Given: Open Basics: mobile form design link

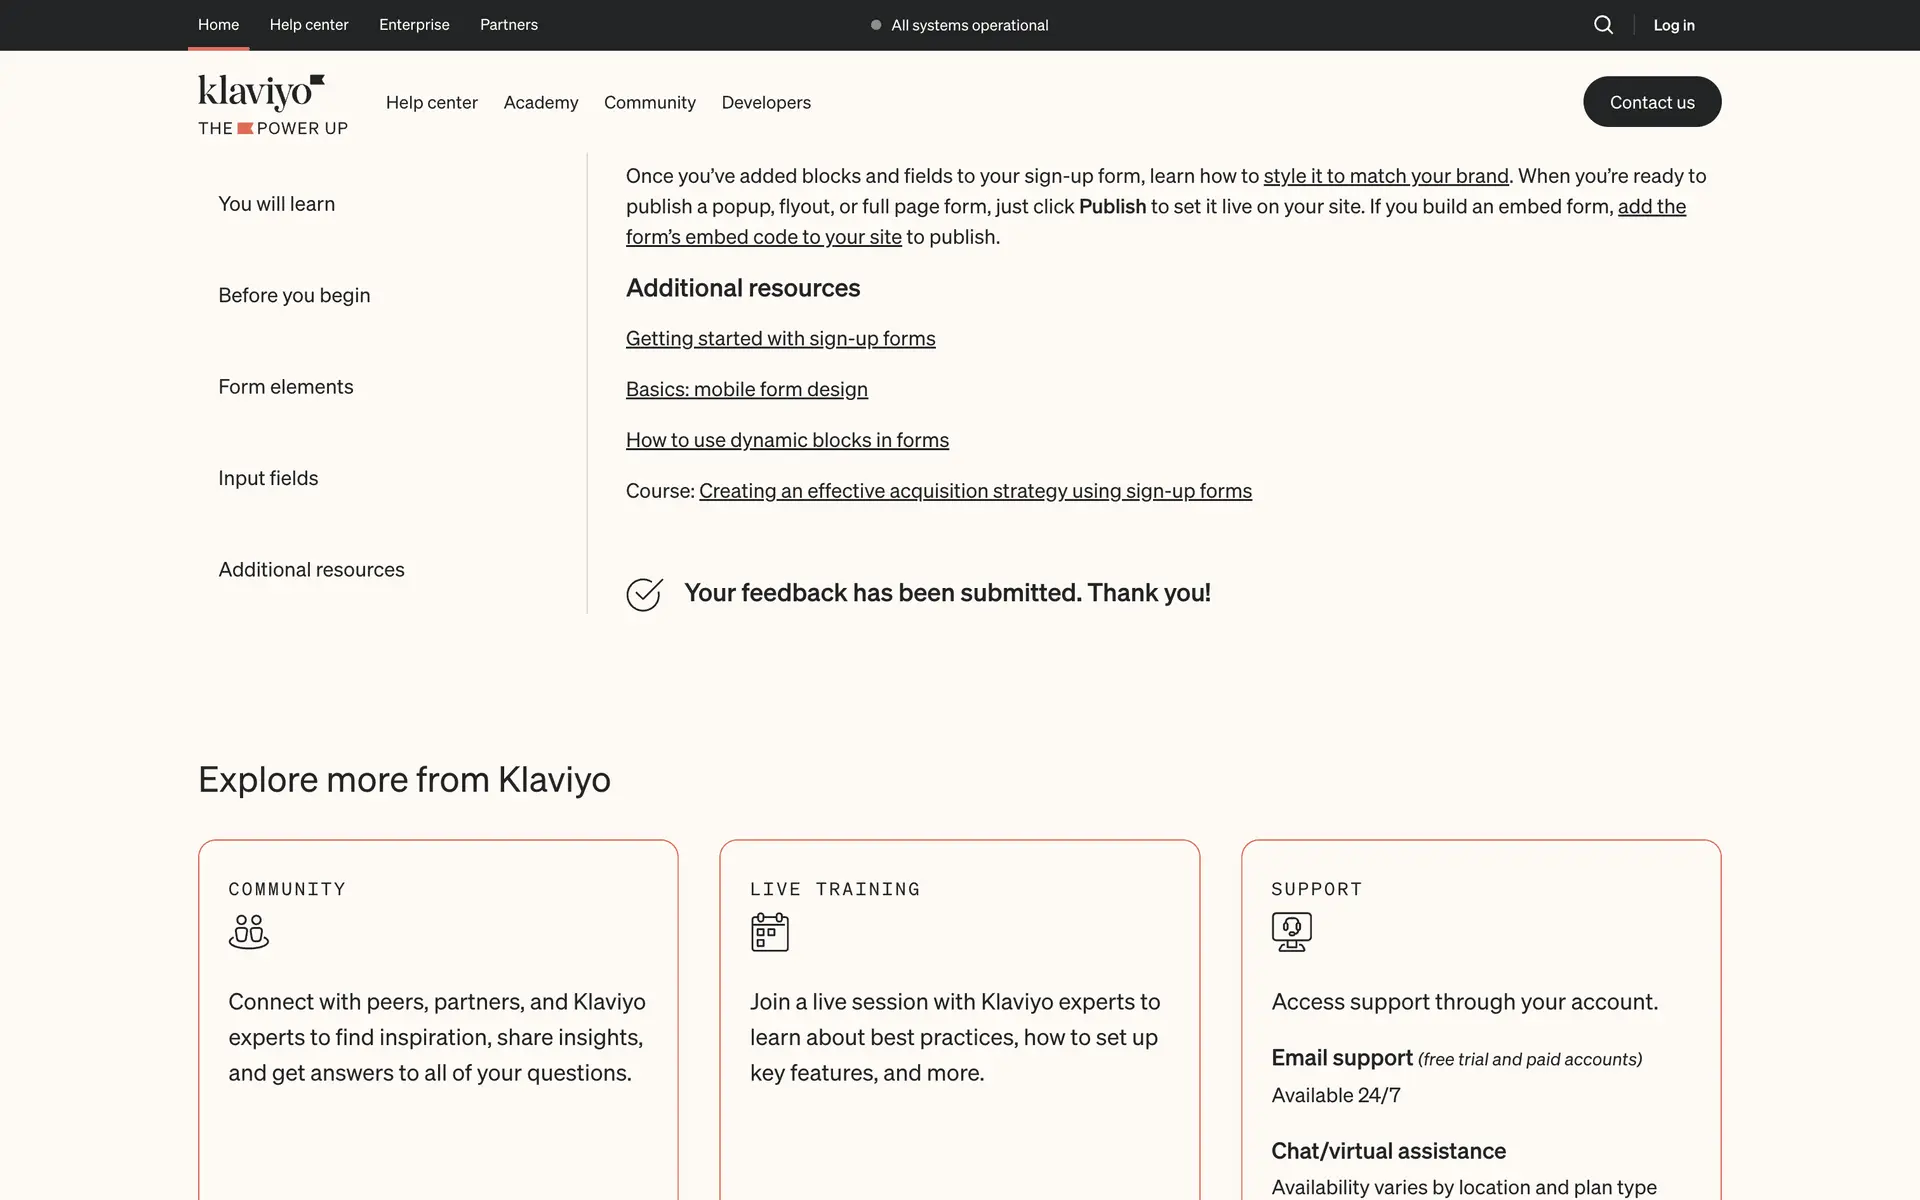Looking at the screenshot, I should click(x=746, y=390).
